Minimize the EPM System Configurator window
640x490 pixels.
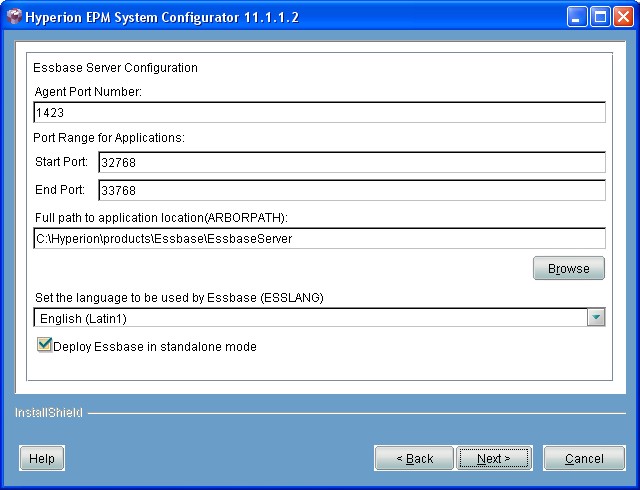coord(578,17)
